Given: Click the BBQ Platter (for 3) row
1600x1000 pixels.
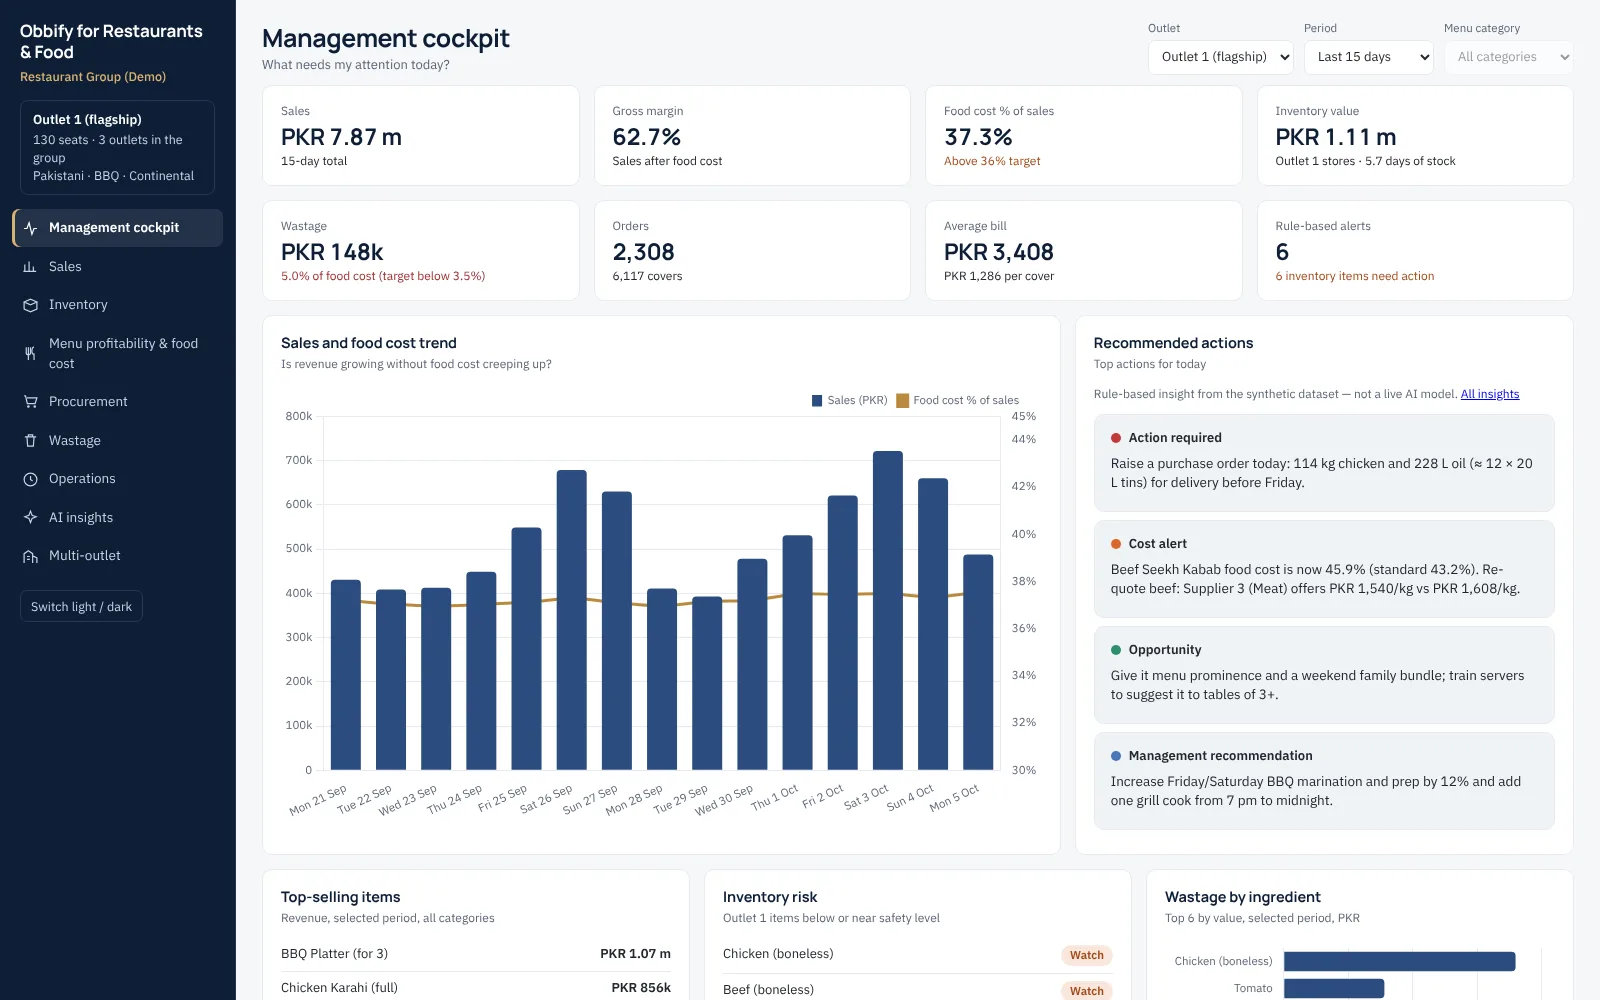Looking at the screenshot, I should [476, 954].
